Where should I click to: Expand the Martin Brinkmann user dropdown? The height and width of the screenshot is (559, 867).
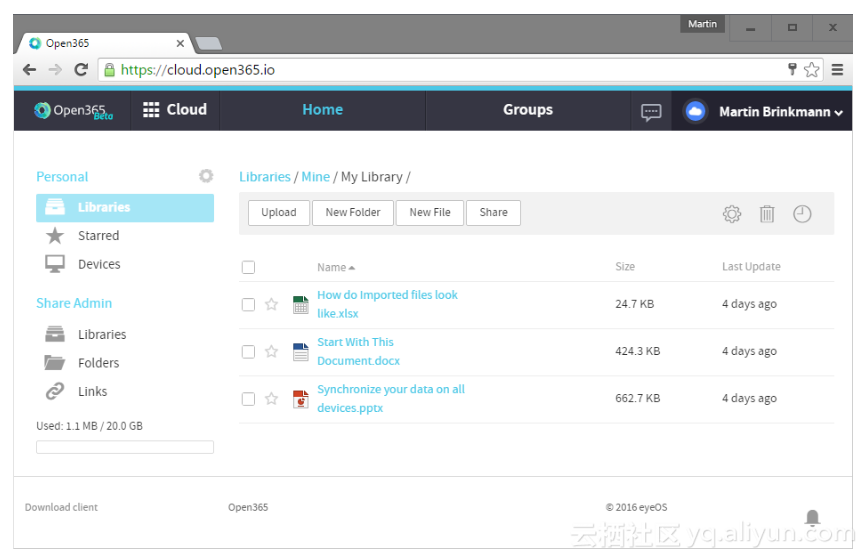pos(838,113)
